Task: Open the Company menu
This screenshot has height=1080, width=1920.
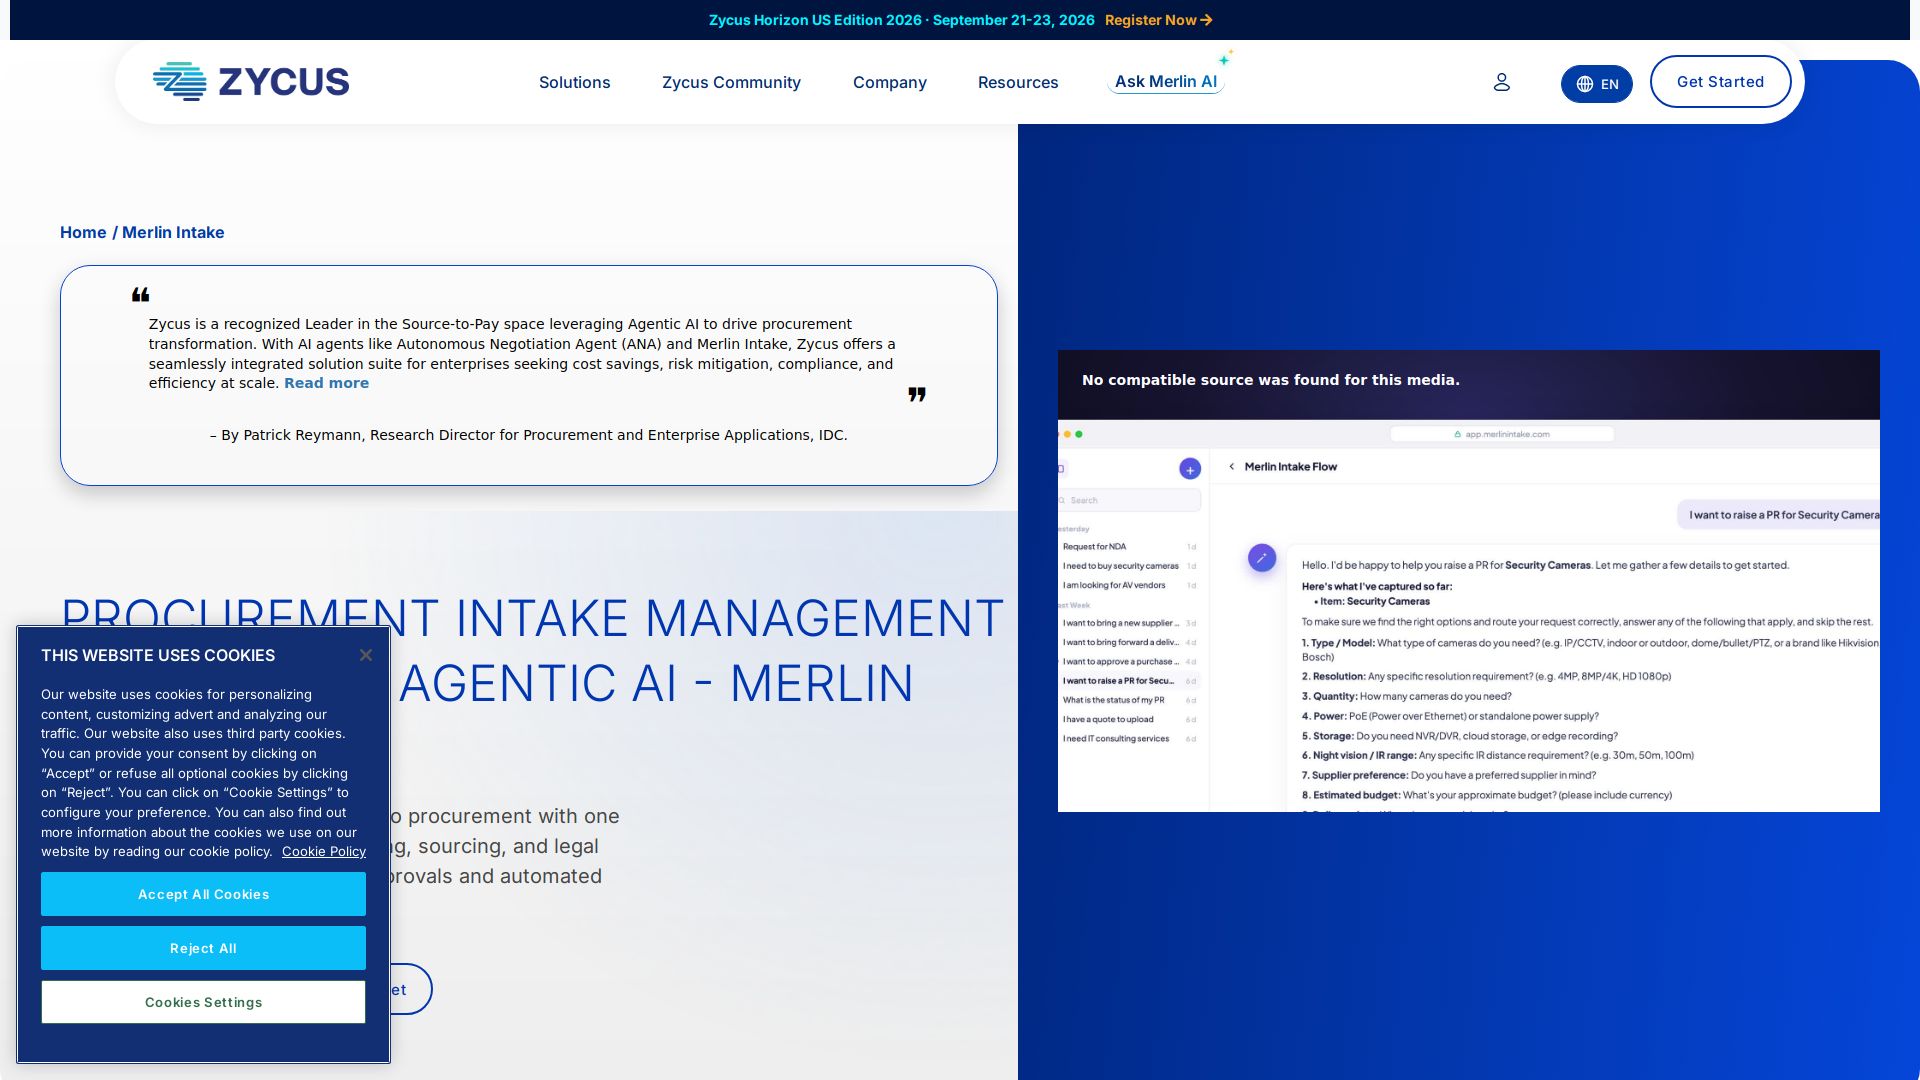Action: click(890, 82)
